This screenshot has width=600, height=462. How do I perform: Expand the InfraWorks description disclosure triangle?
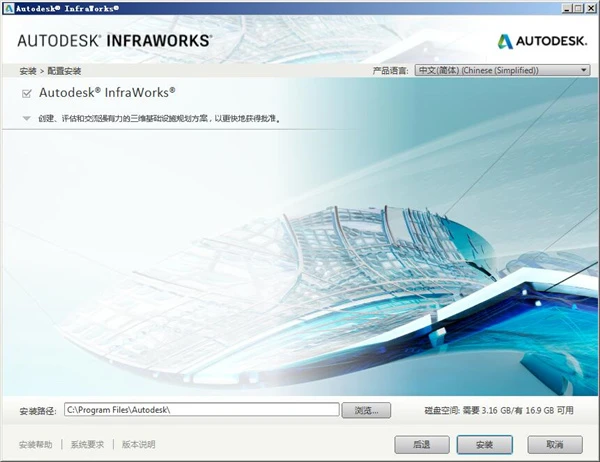(26, 119)
